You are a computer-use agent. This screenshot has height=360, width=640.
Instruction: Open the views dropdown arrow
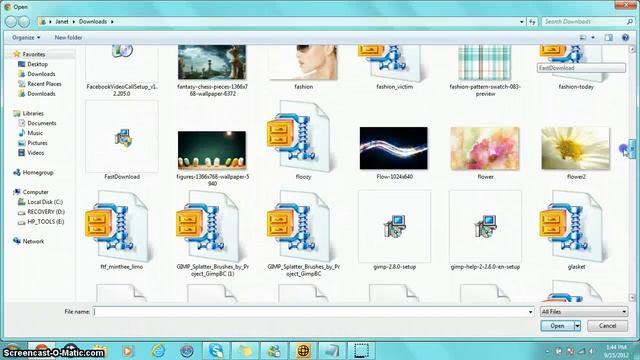click(593, 38)
